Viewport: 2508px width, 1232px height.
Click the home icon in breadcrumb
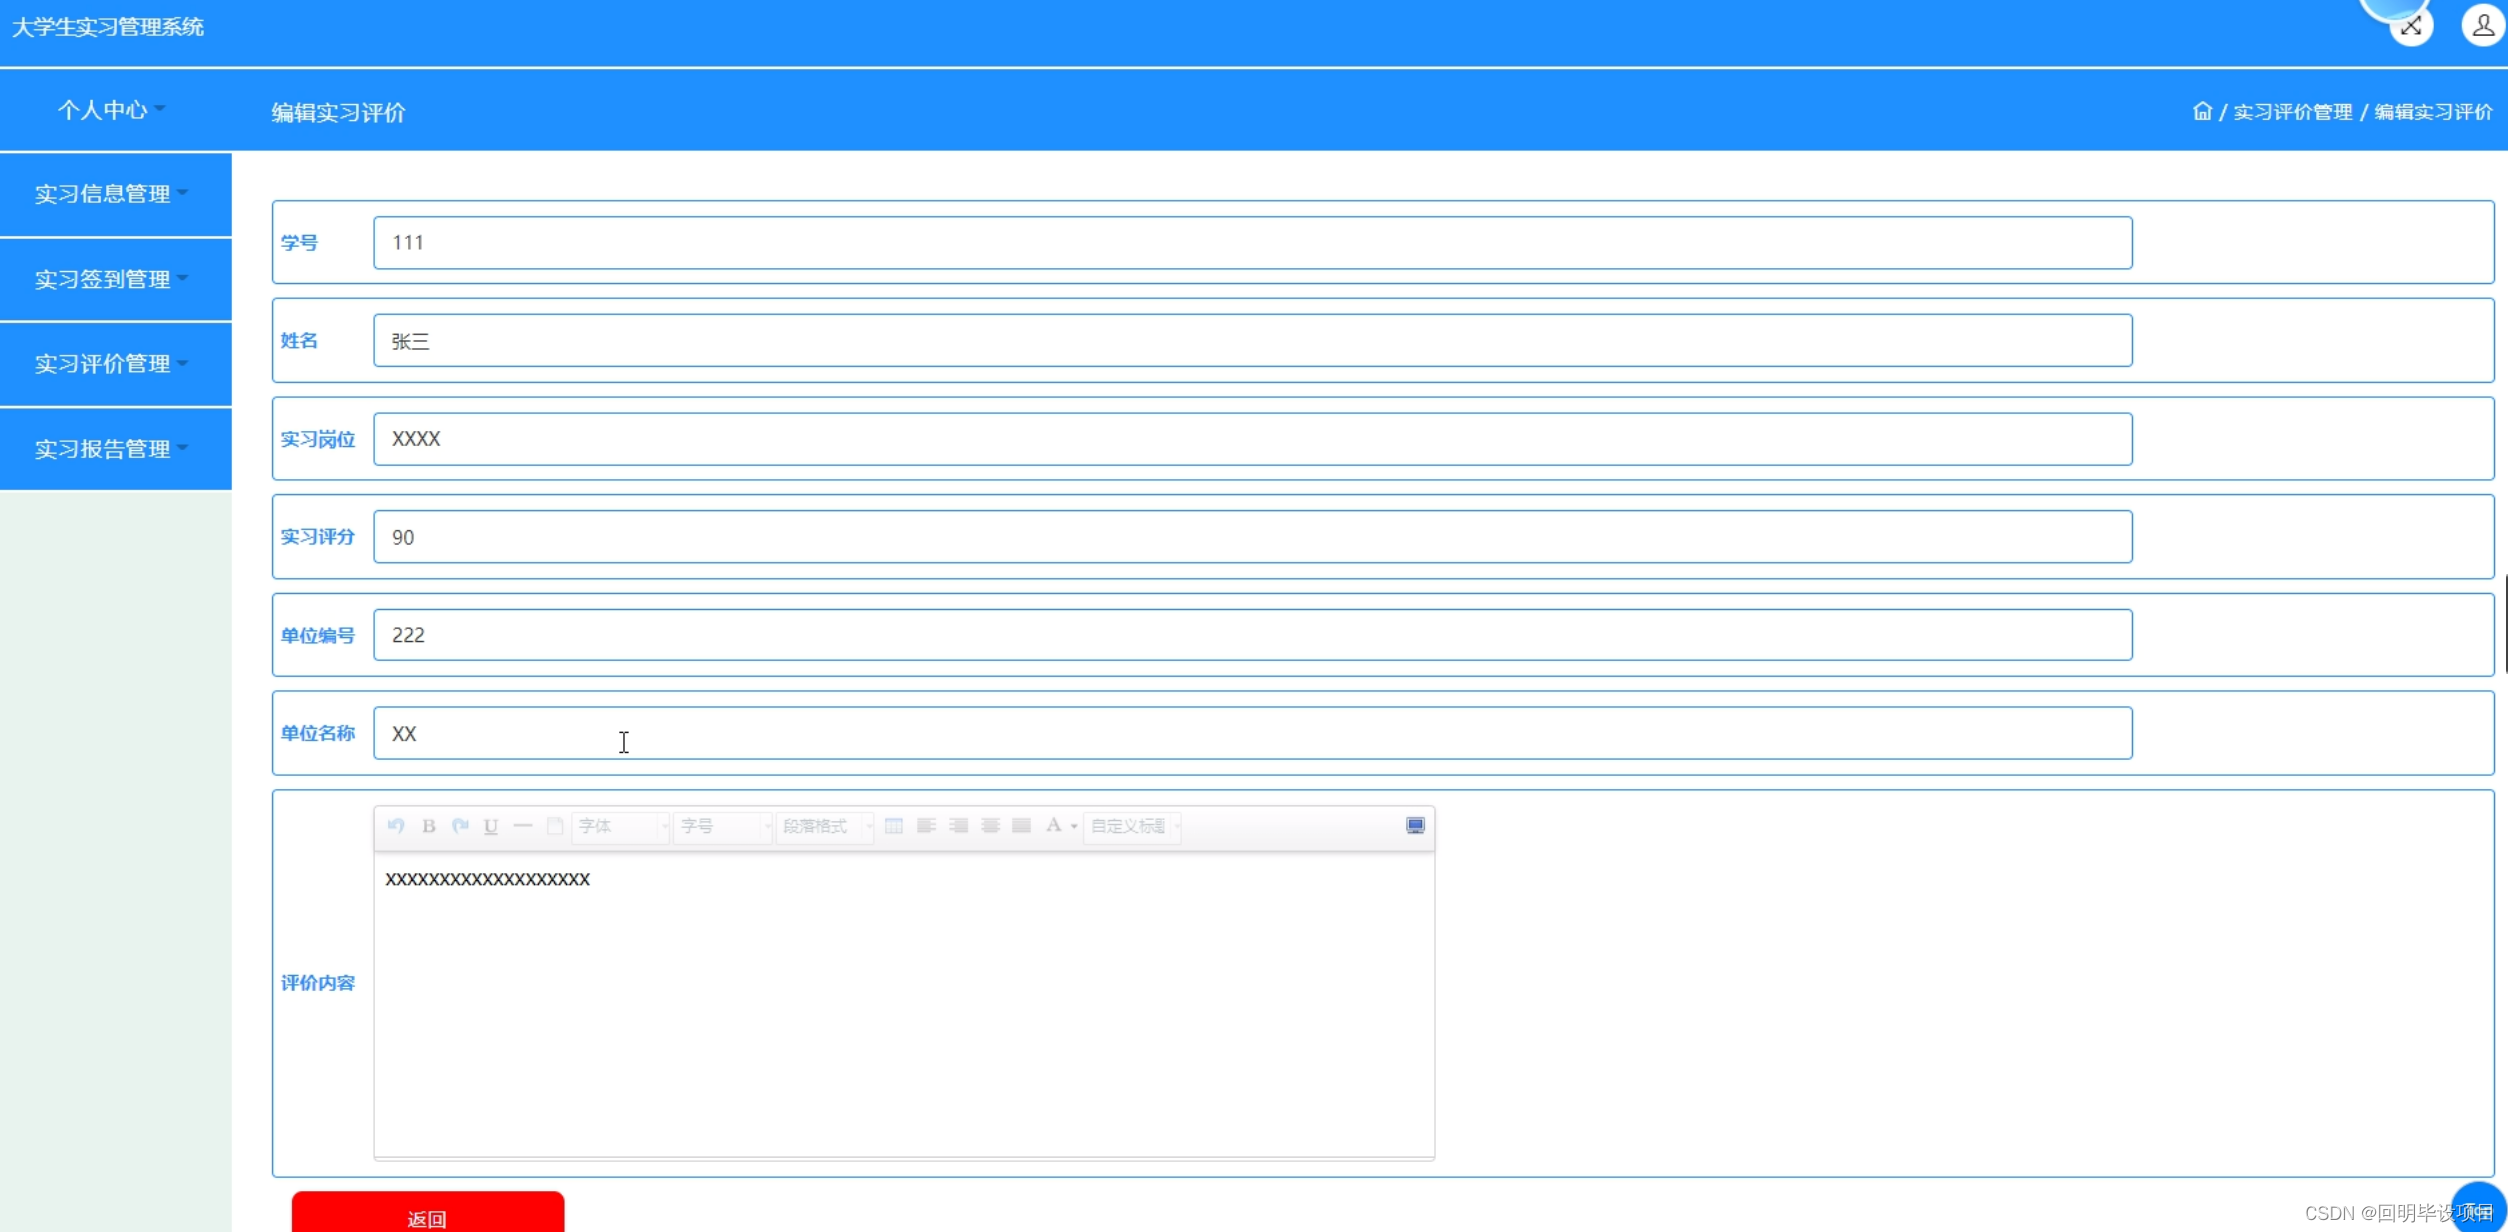tap(2202, 111)
